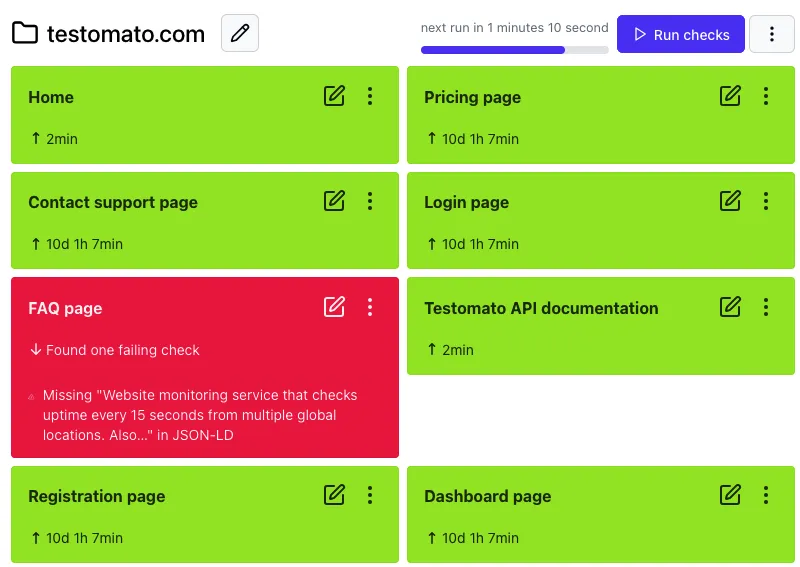The height and width of the screenshot is (567, 800).
Task: Click Dashboard page '10d 1h 7min' uptime
Action: pyautogui.click(x=480, y=538)
